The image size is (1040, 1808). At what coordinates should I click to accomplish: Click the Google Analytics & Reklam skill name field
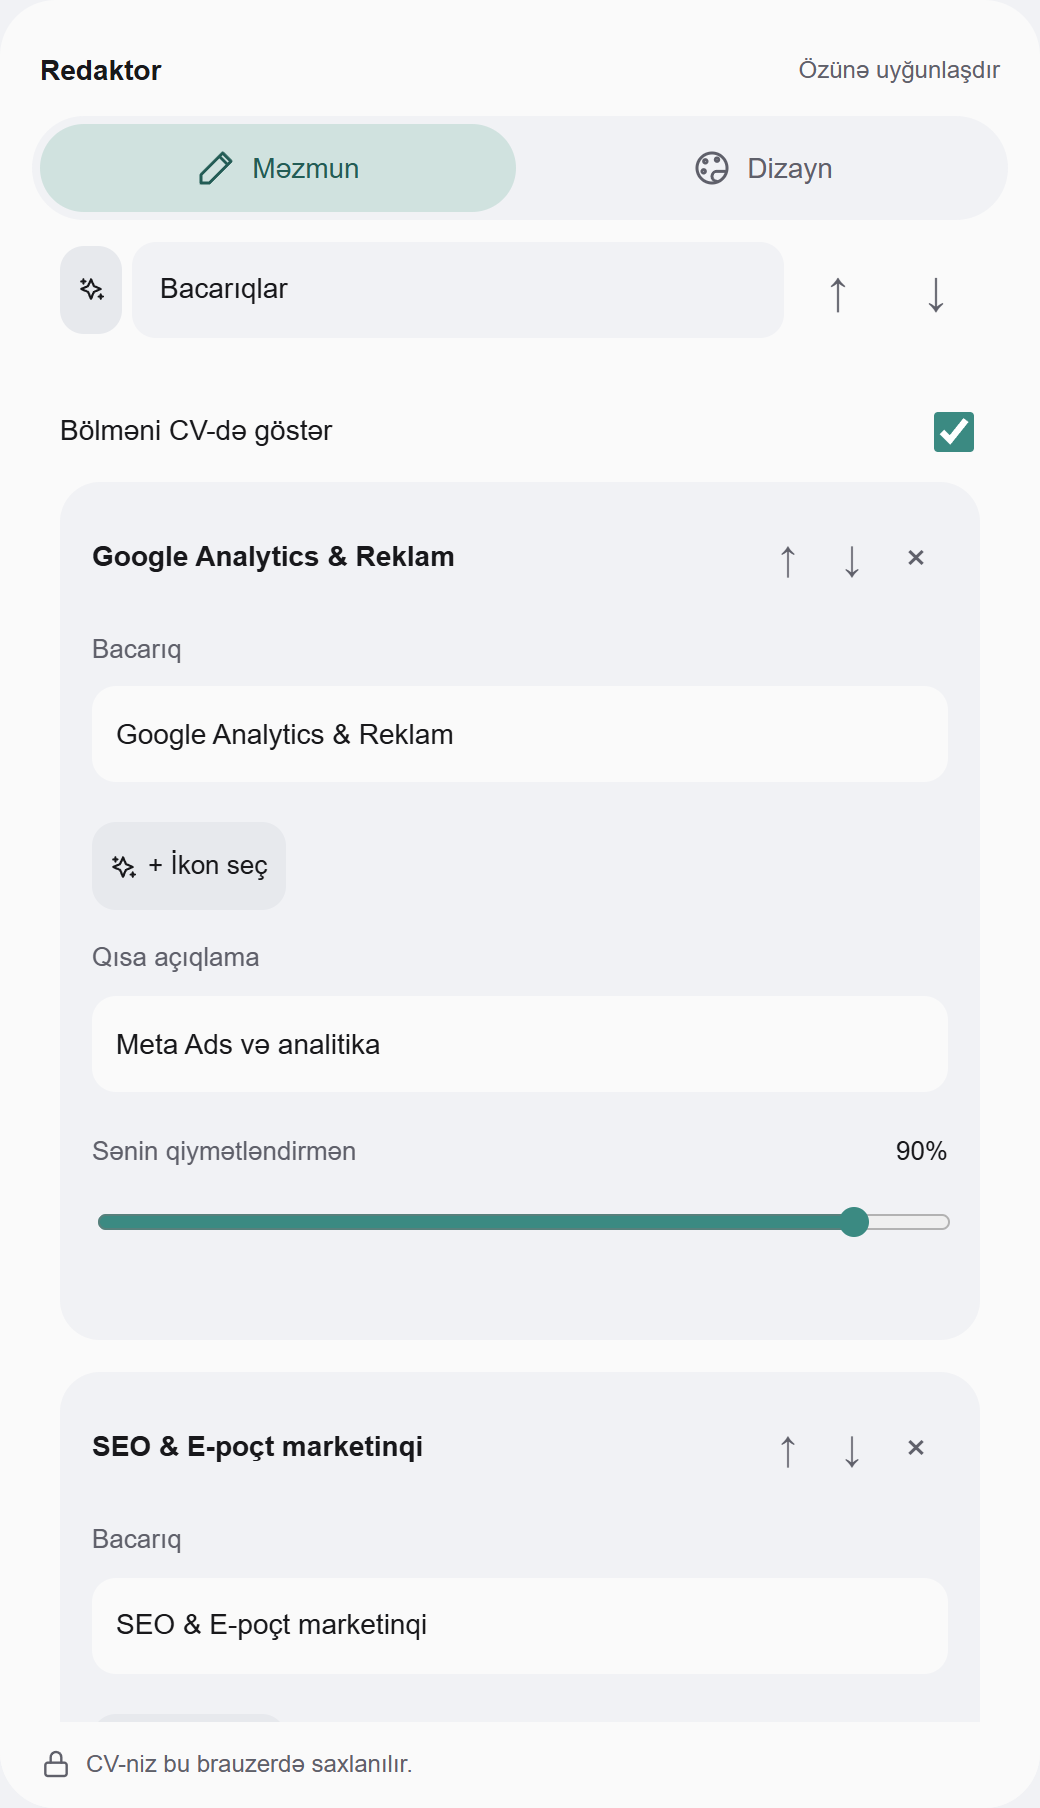520,734
